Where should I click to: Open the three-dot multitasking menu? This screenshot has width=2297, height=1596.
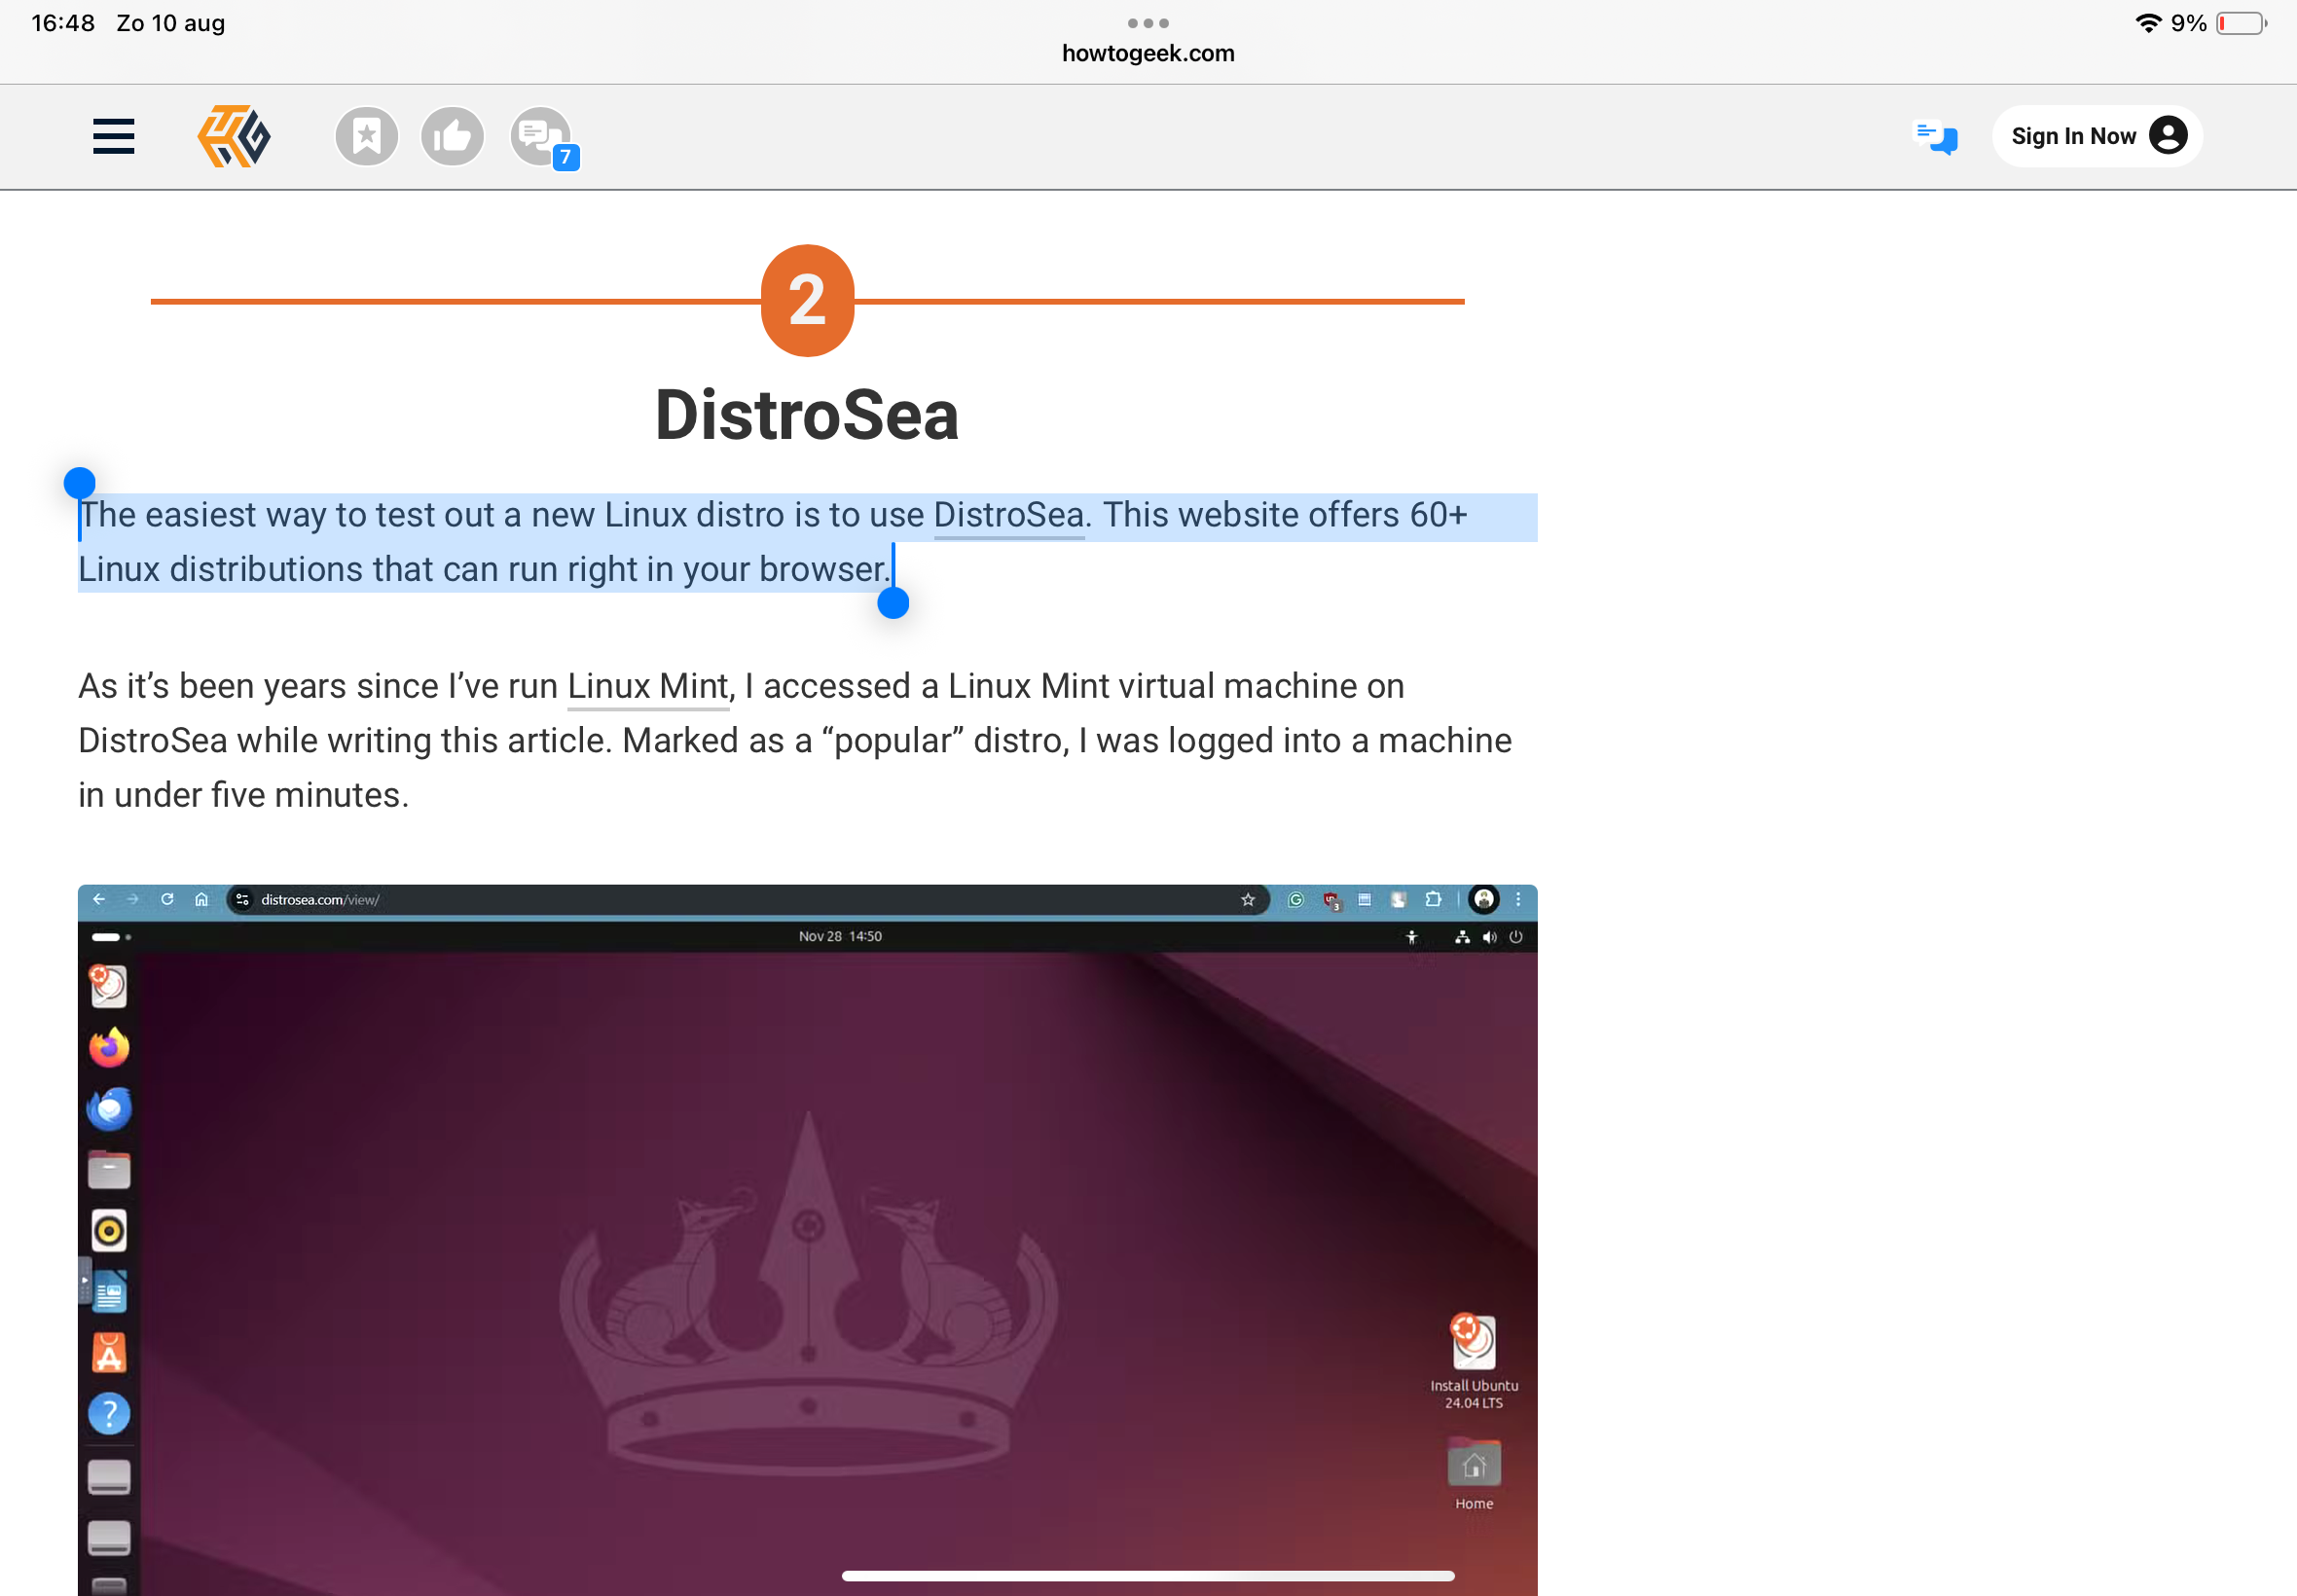1148,22
